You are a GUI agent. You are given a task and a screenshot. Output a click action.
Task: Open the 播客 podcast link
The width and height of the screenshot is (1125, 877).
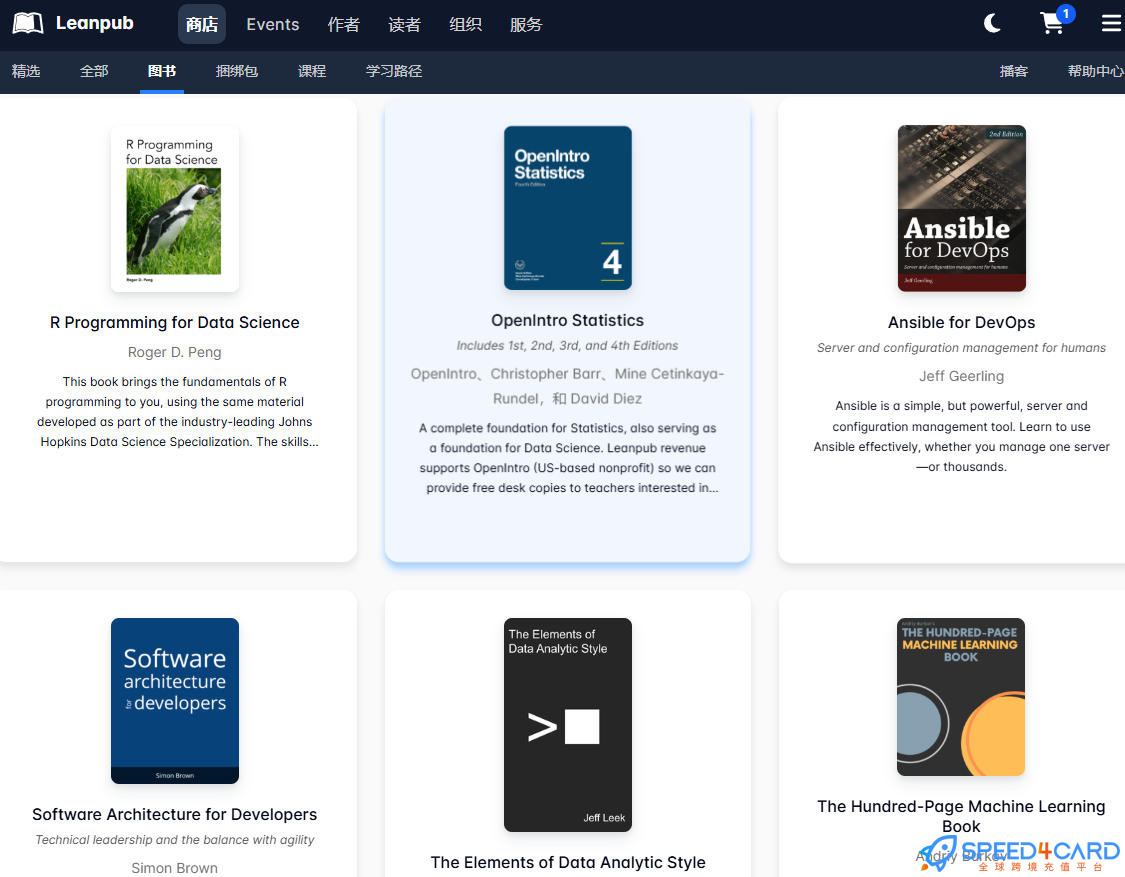point(1014,71)
